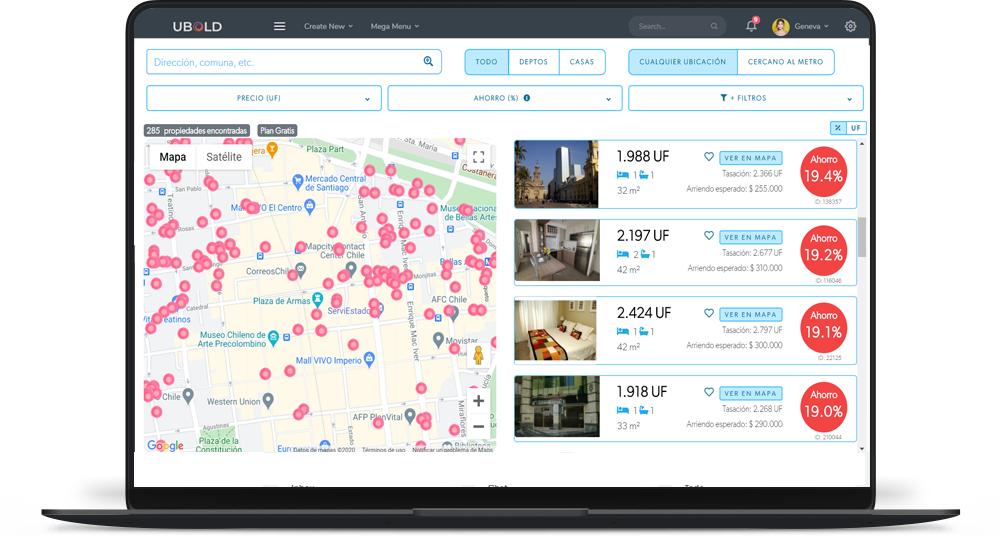Open the 2.424 UF property photo

[555, 330]
